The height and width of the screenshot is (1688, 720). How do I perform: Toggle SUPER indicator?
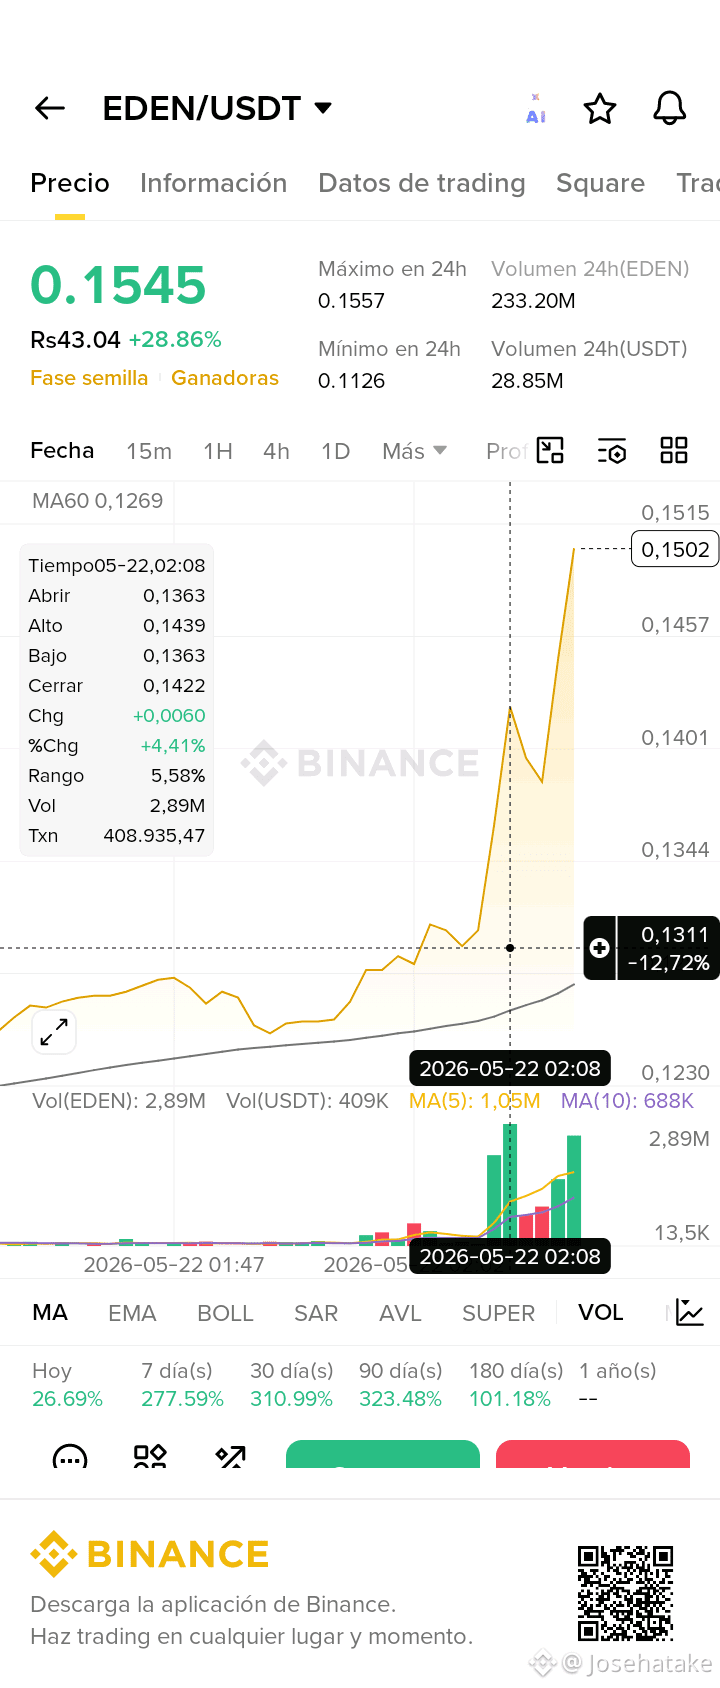pyautogui.click(x=498, y=1312)
